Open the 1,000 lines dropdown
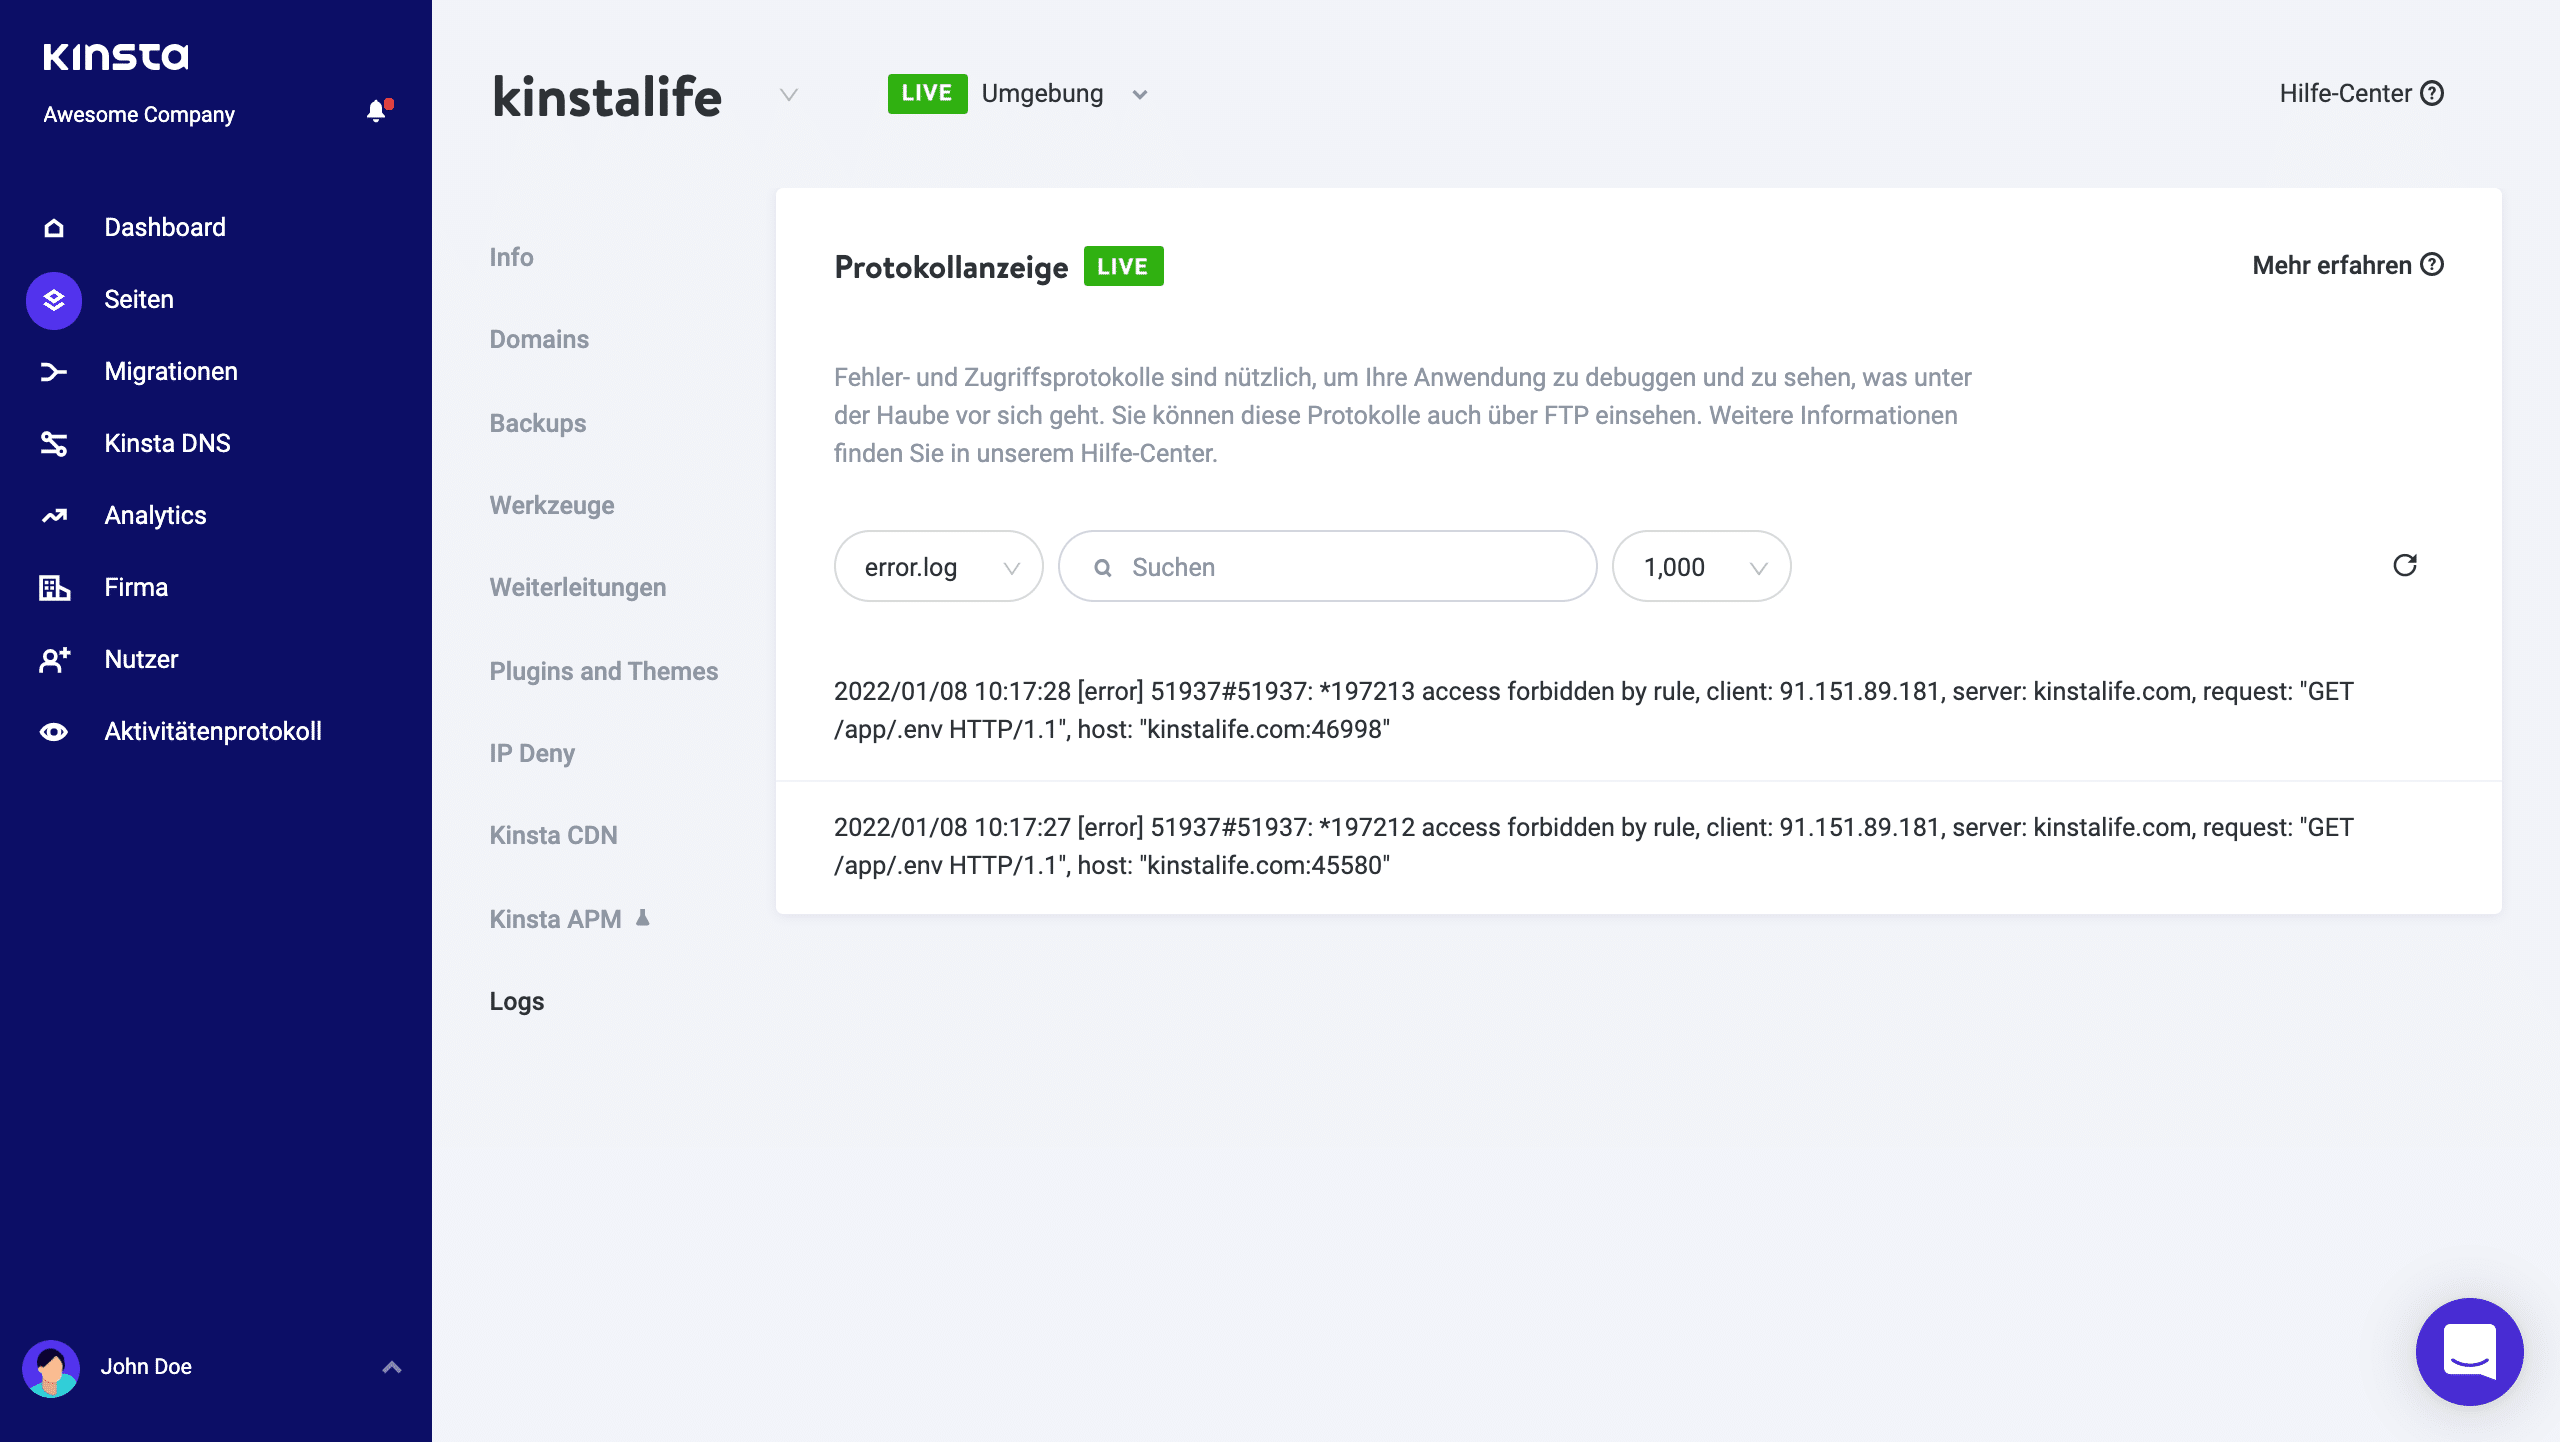Viewport: 2560px width, 1442px height. tap(1700, 566)
